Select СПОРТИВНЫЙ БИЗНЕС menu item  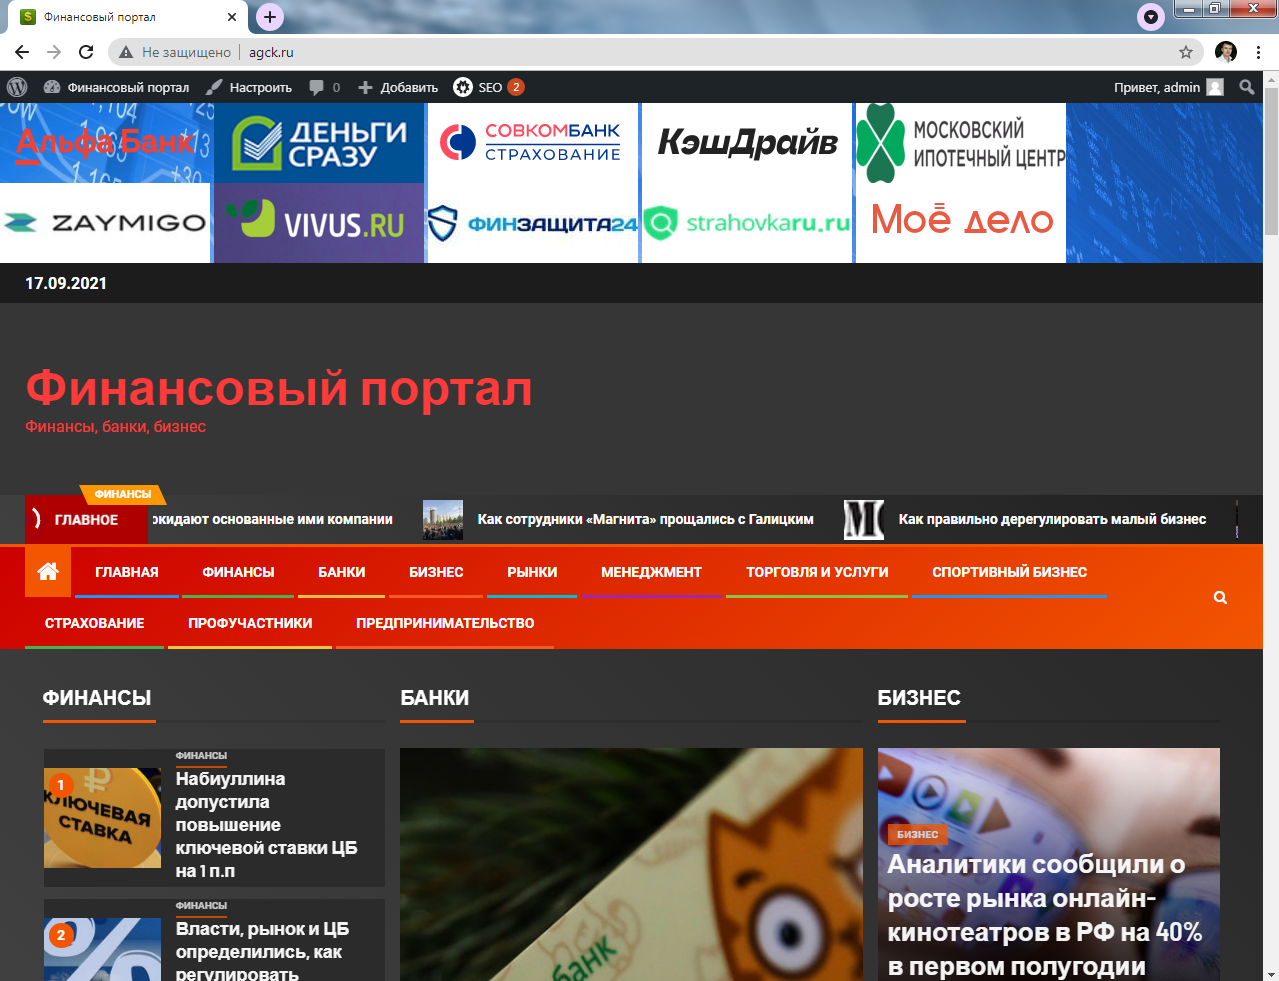1009,572
